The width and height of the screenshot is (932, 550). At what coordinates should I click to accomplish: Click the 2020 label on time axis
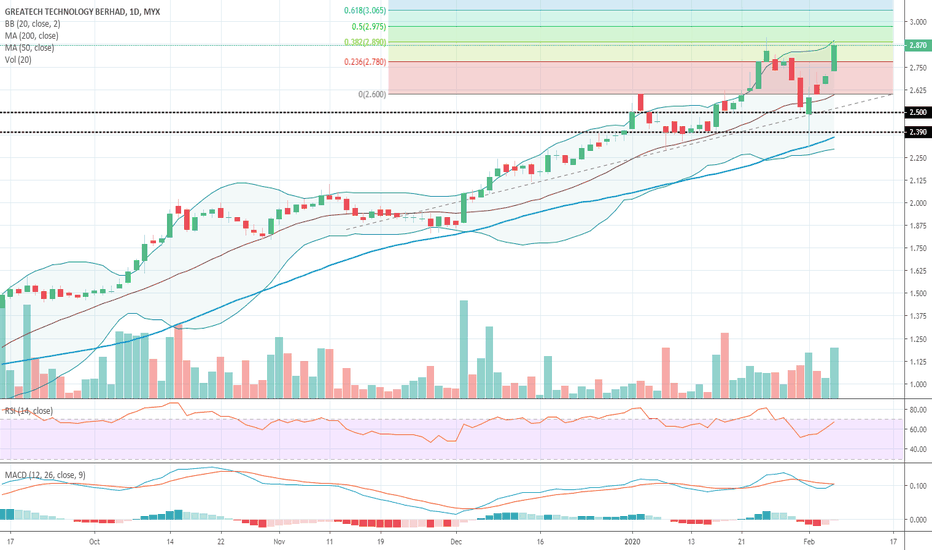click(632, 542)
